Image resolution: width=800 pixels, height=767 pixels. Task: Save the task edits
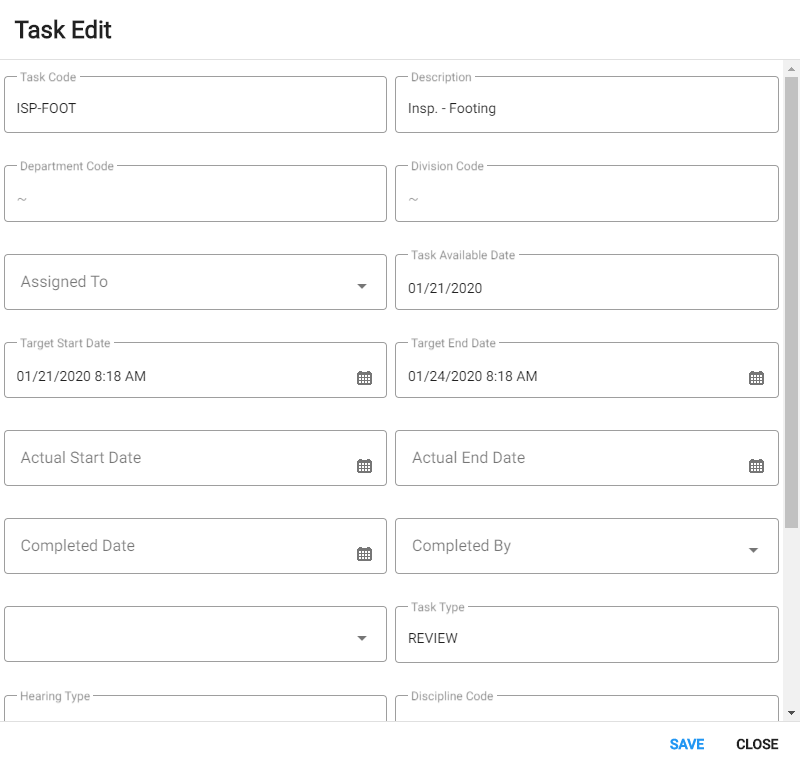(x=687, y=744)
